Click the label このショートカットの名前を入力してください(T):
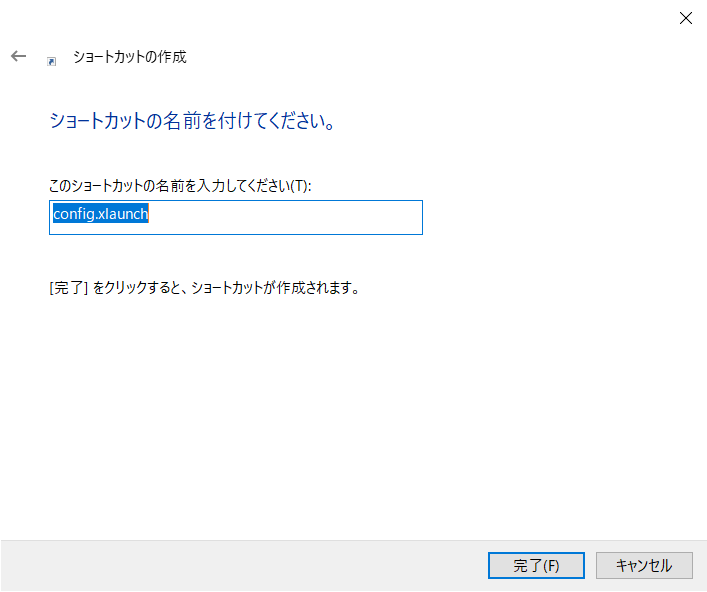The image size is (707, 592). (x=180, y=186)
